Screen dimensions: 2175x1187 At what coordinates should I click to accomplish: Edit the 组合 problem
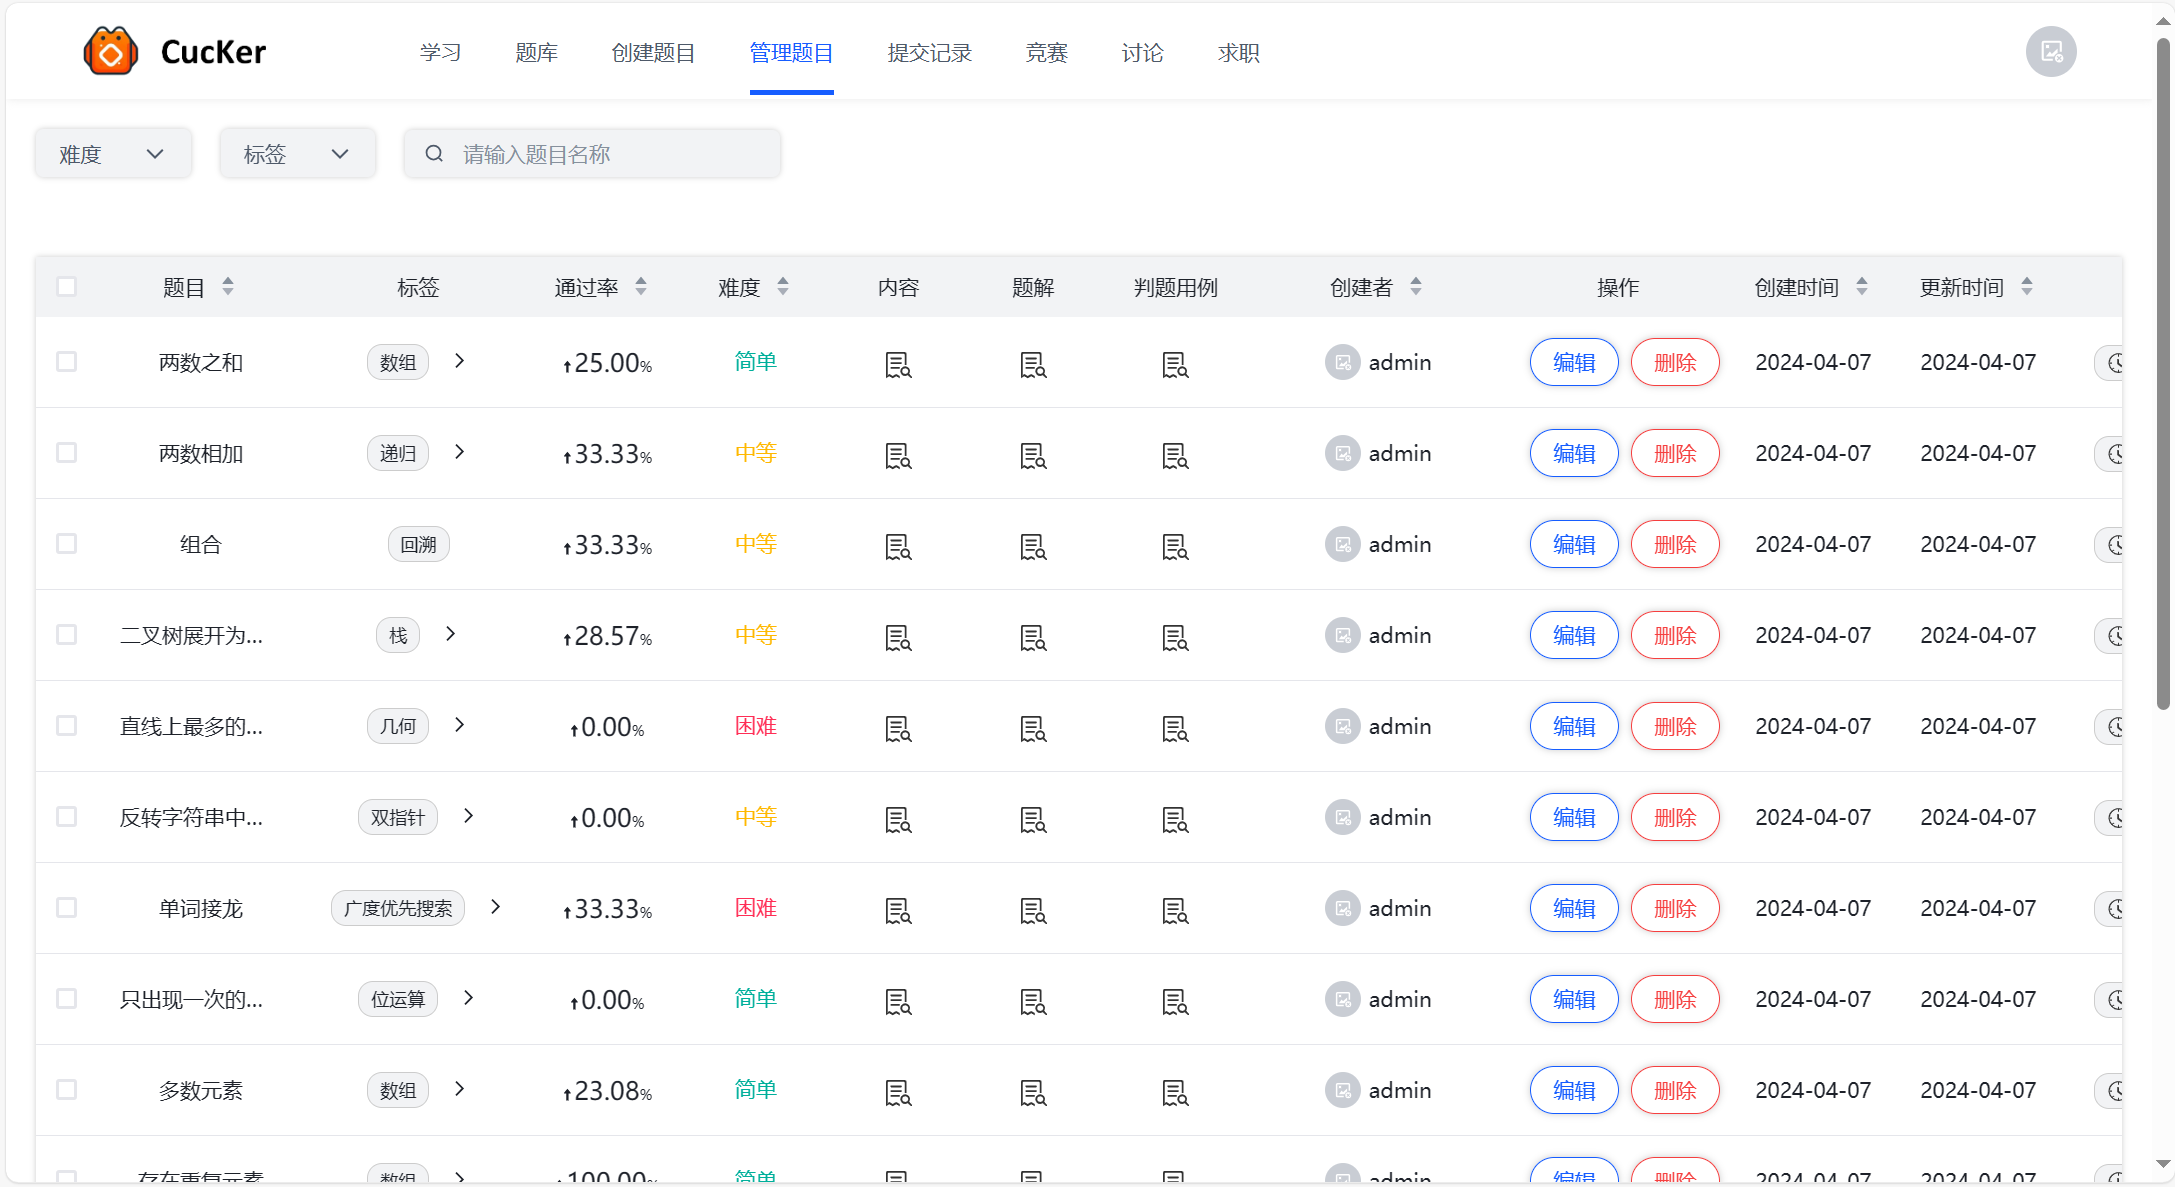1574,544
